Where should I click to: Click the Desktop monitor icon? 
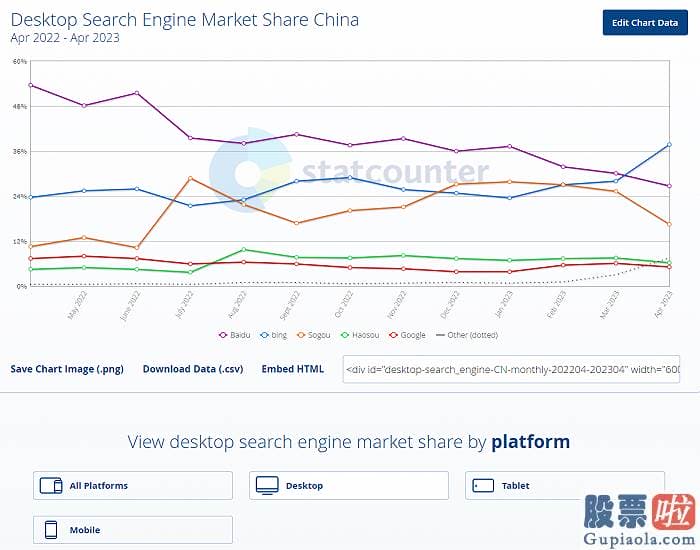coord(267,486)
